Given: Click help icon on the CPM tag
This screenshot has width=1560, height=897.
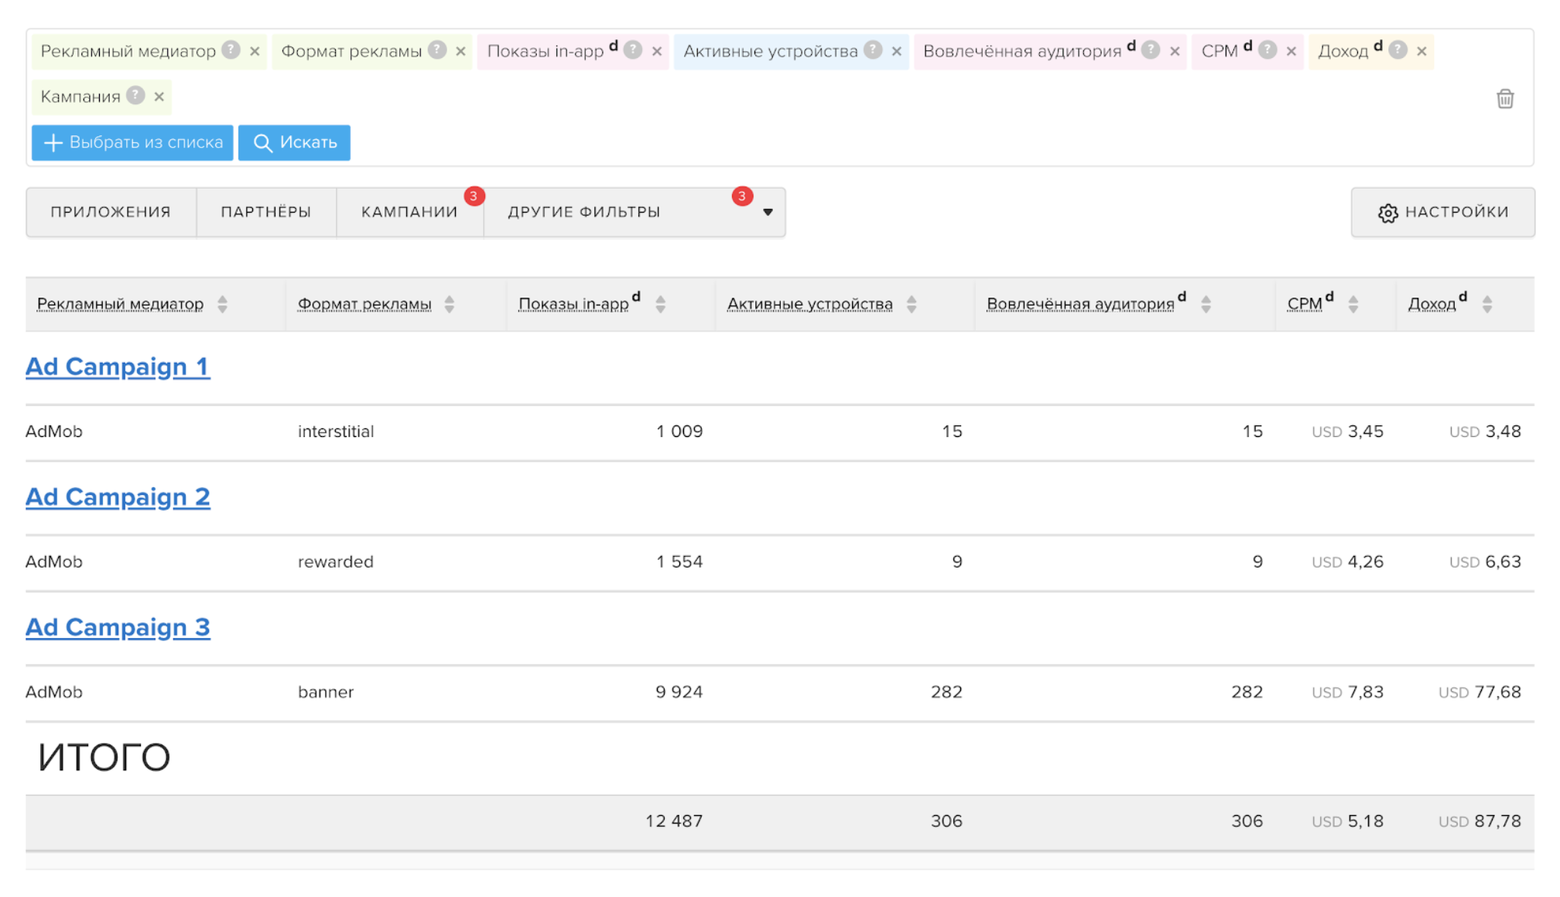Looking at the screenshot, I should 1267,50.
